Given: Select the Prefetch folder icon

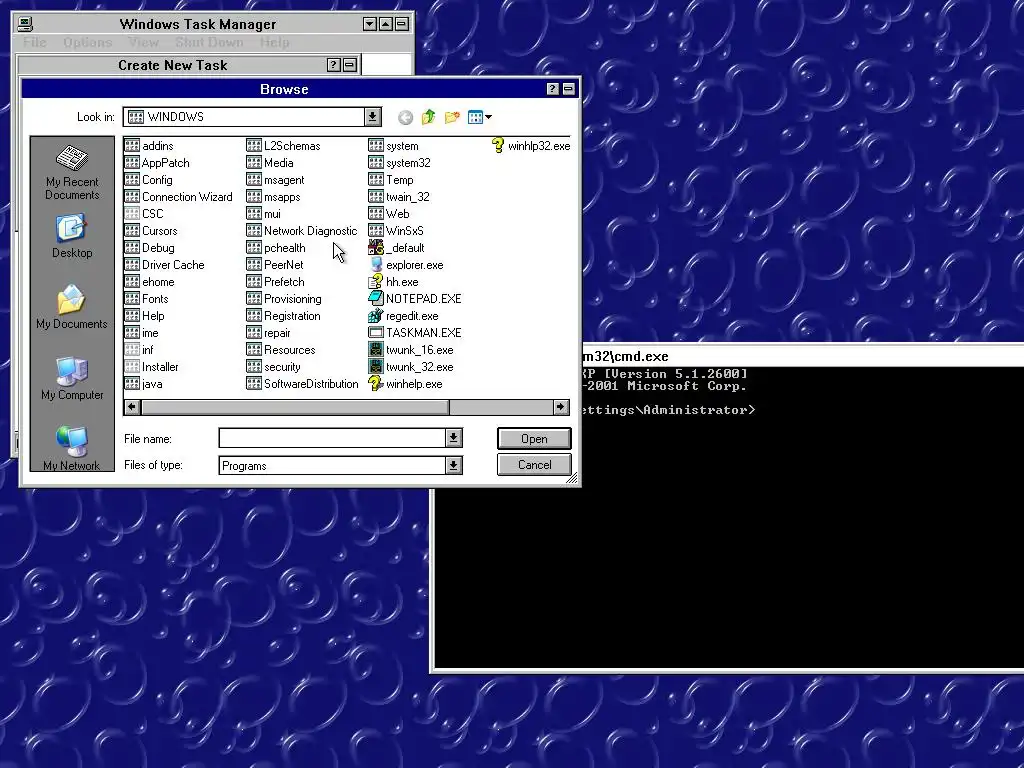Looking at the screenshot, I should click(253, 281).
